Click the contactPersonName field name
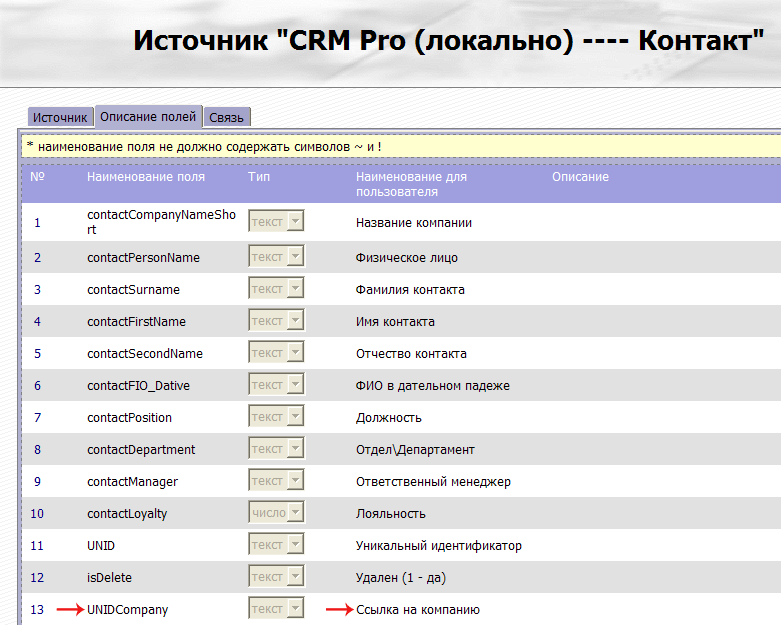This screenshot has width=781, height=625. [x=143, y=257]
